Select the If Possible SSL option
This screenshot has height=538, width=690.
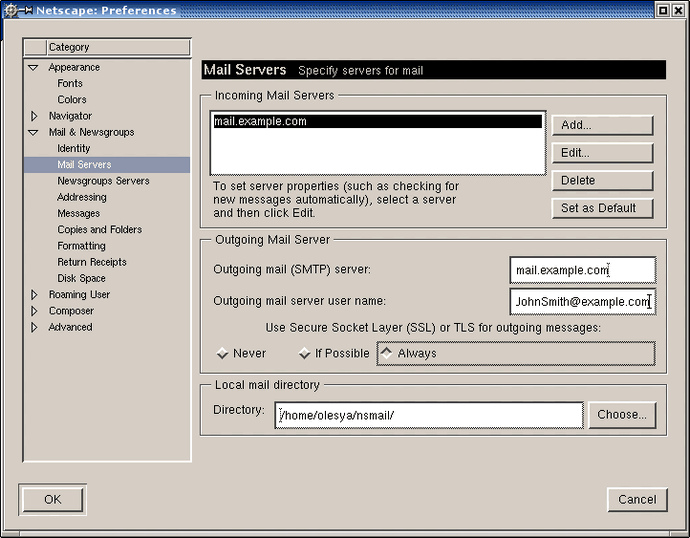tap(304, 353)
